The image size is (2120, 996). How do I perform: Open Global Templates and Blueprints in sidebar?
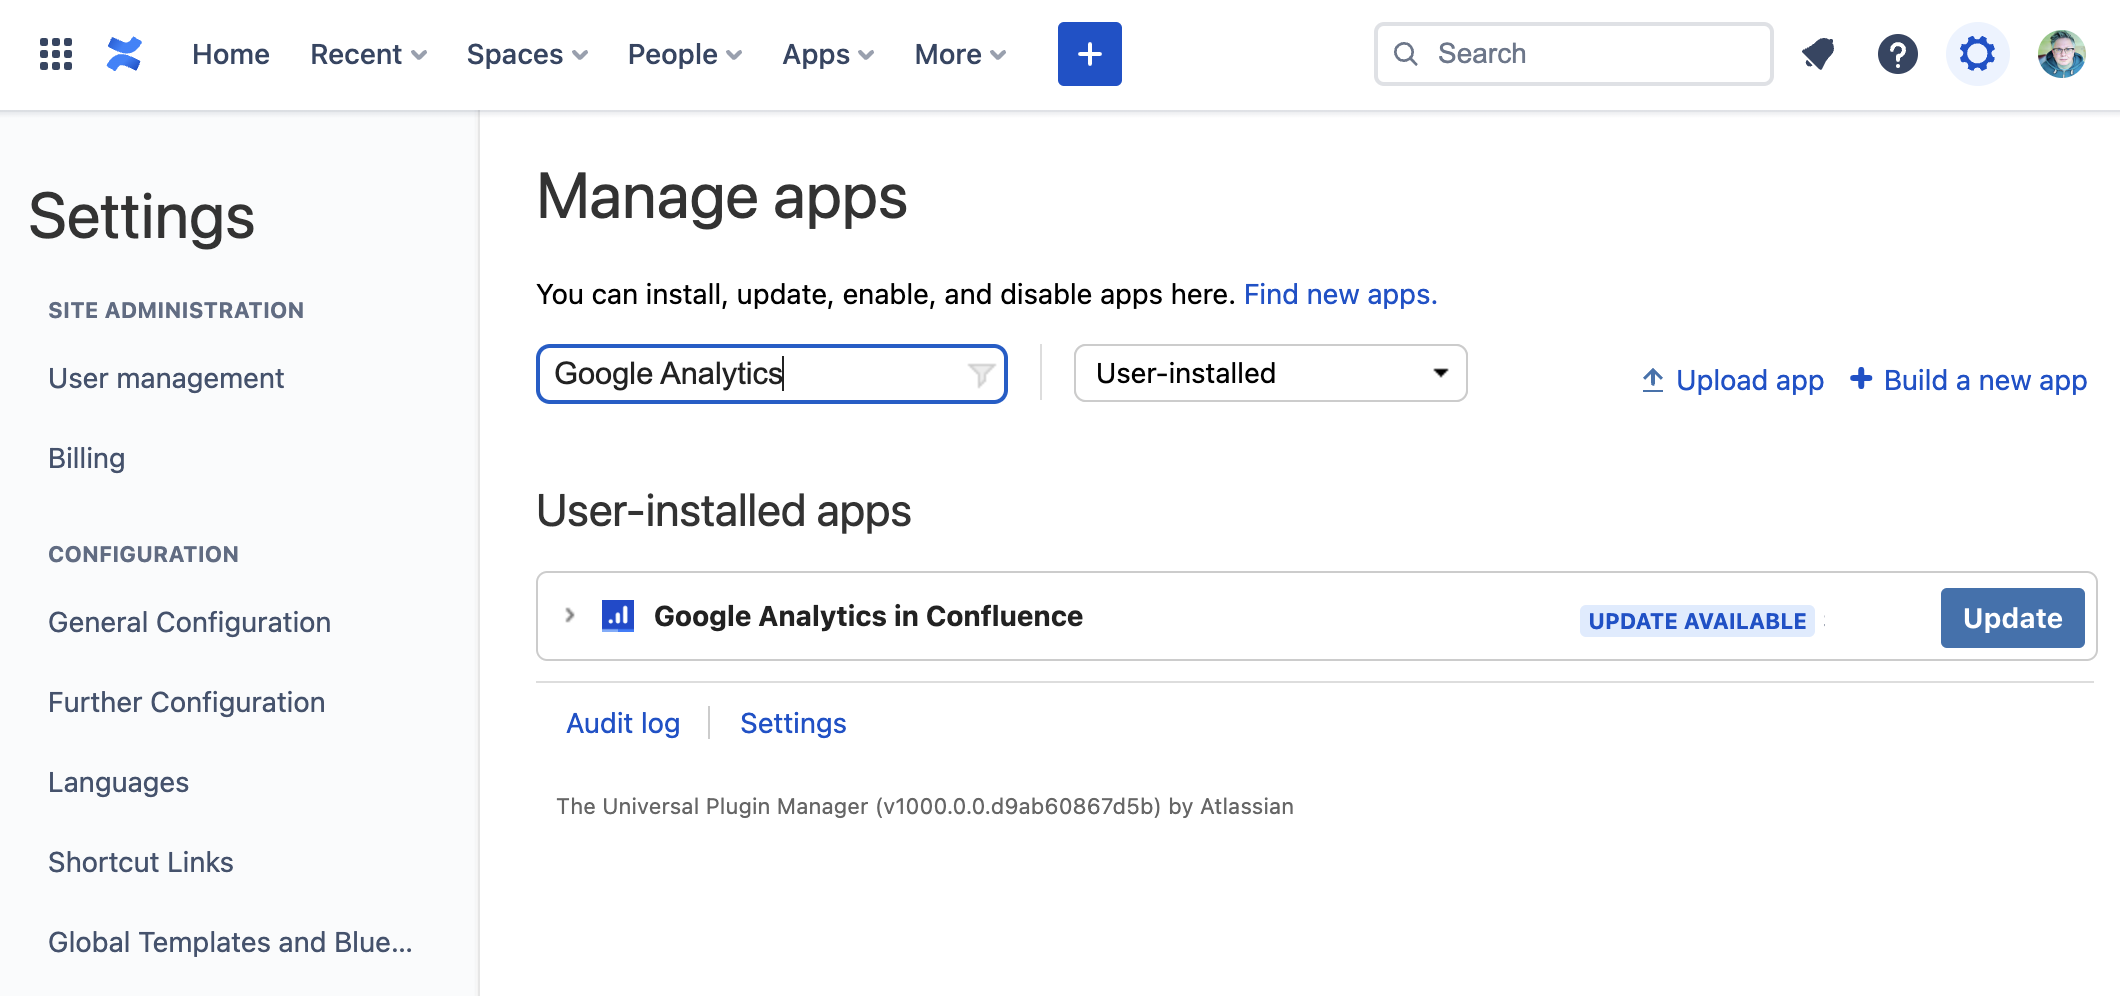click(230, 942)
